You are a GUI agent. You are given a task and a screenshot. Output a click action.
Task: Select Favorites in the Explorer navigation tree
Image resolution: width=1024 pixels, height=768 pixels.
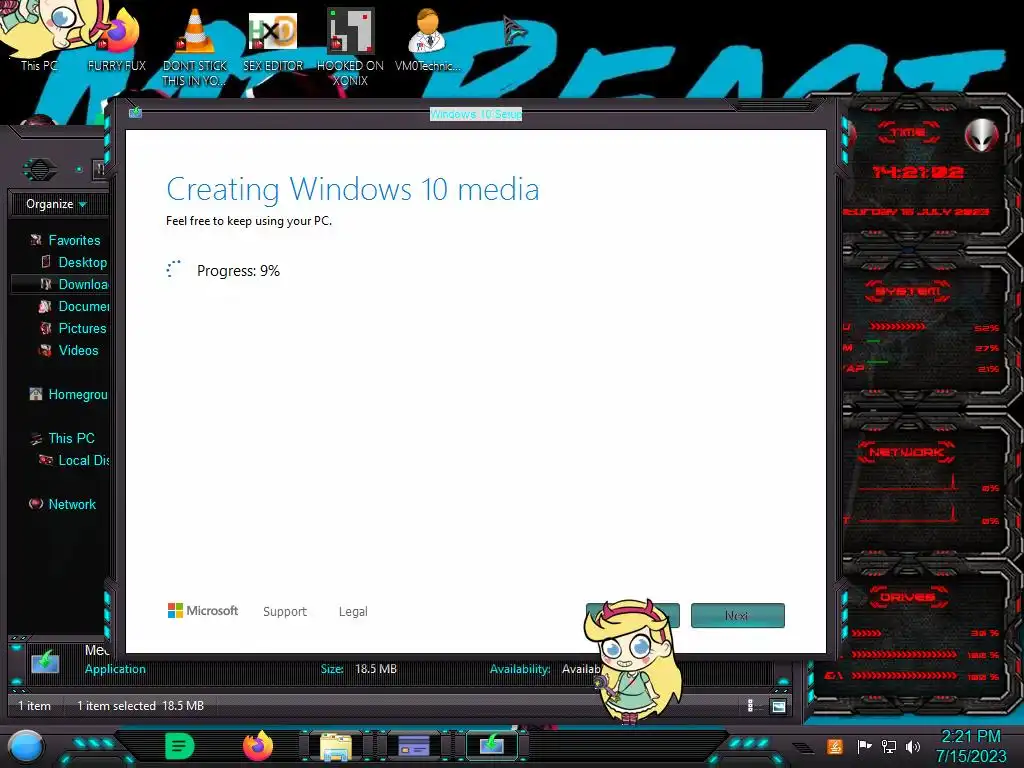(74, 240)
